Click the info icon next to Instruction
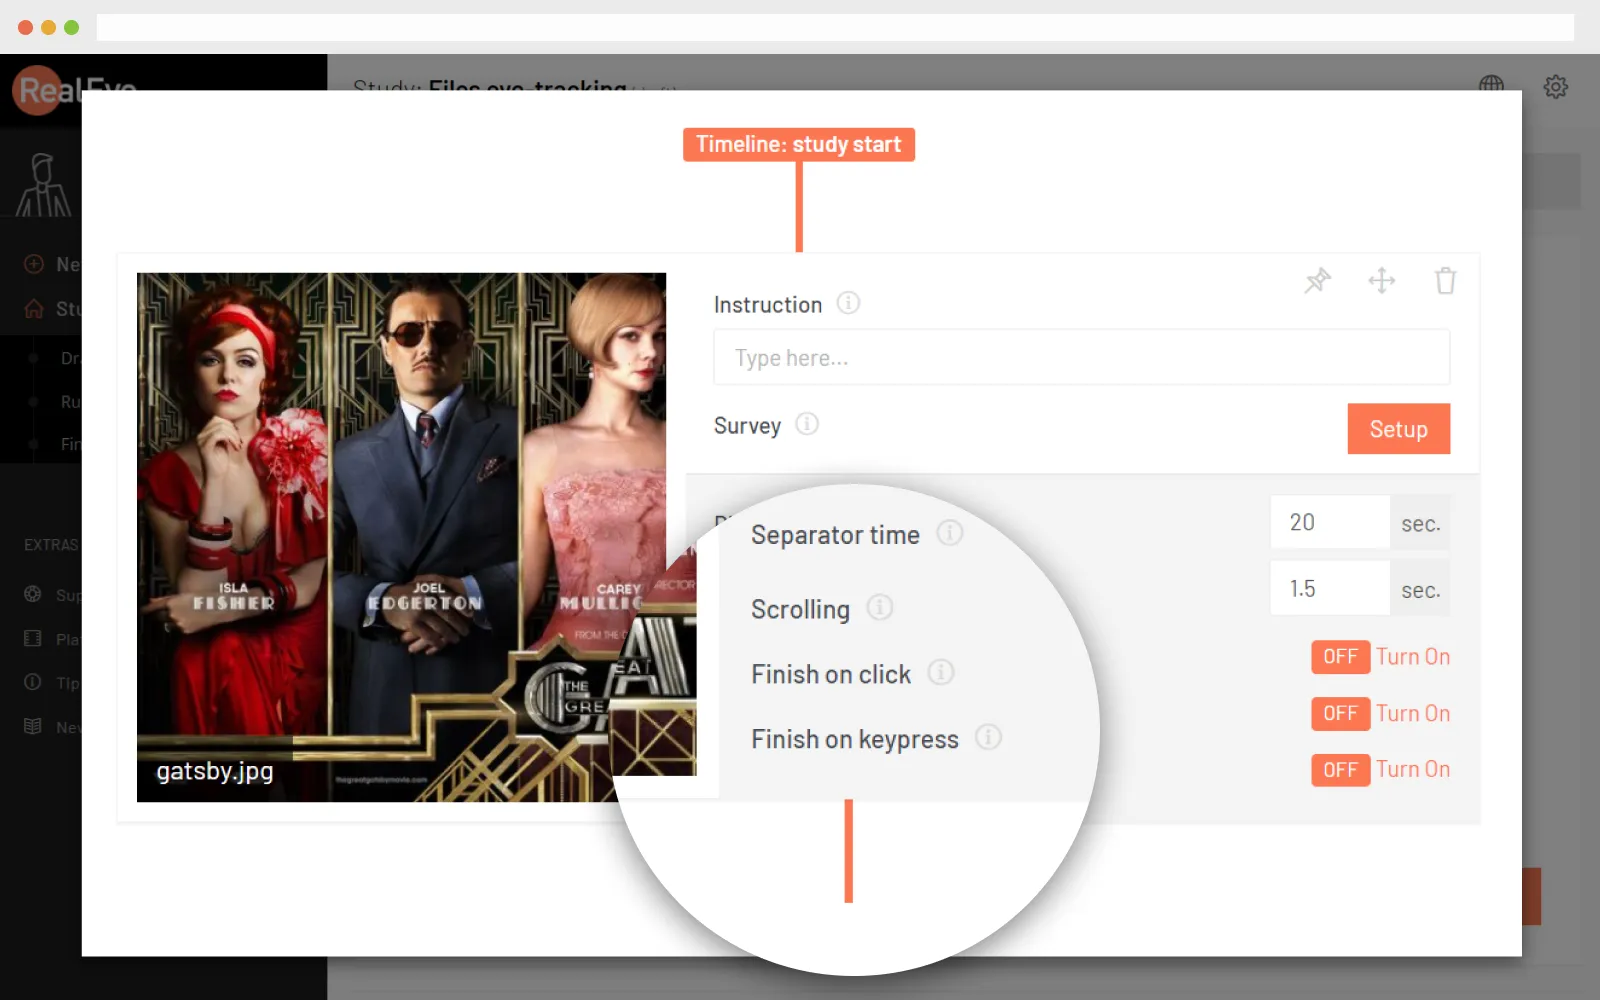The image size is (1600, 1000). pyautogui.click(x=848, y=303)
